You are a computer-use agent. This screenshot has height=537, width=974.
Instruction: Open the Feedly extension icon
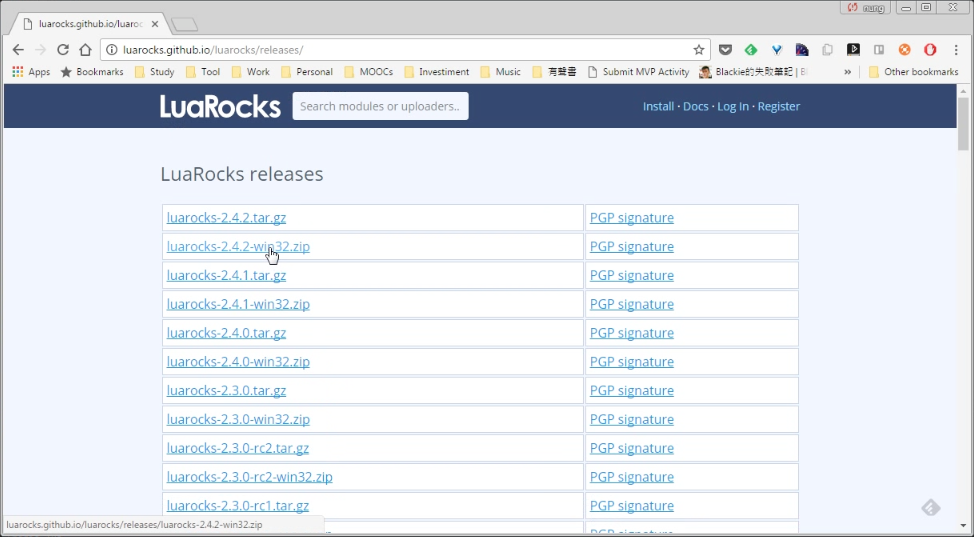pos(751,50)
